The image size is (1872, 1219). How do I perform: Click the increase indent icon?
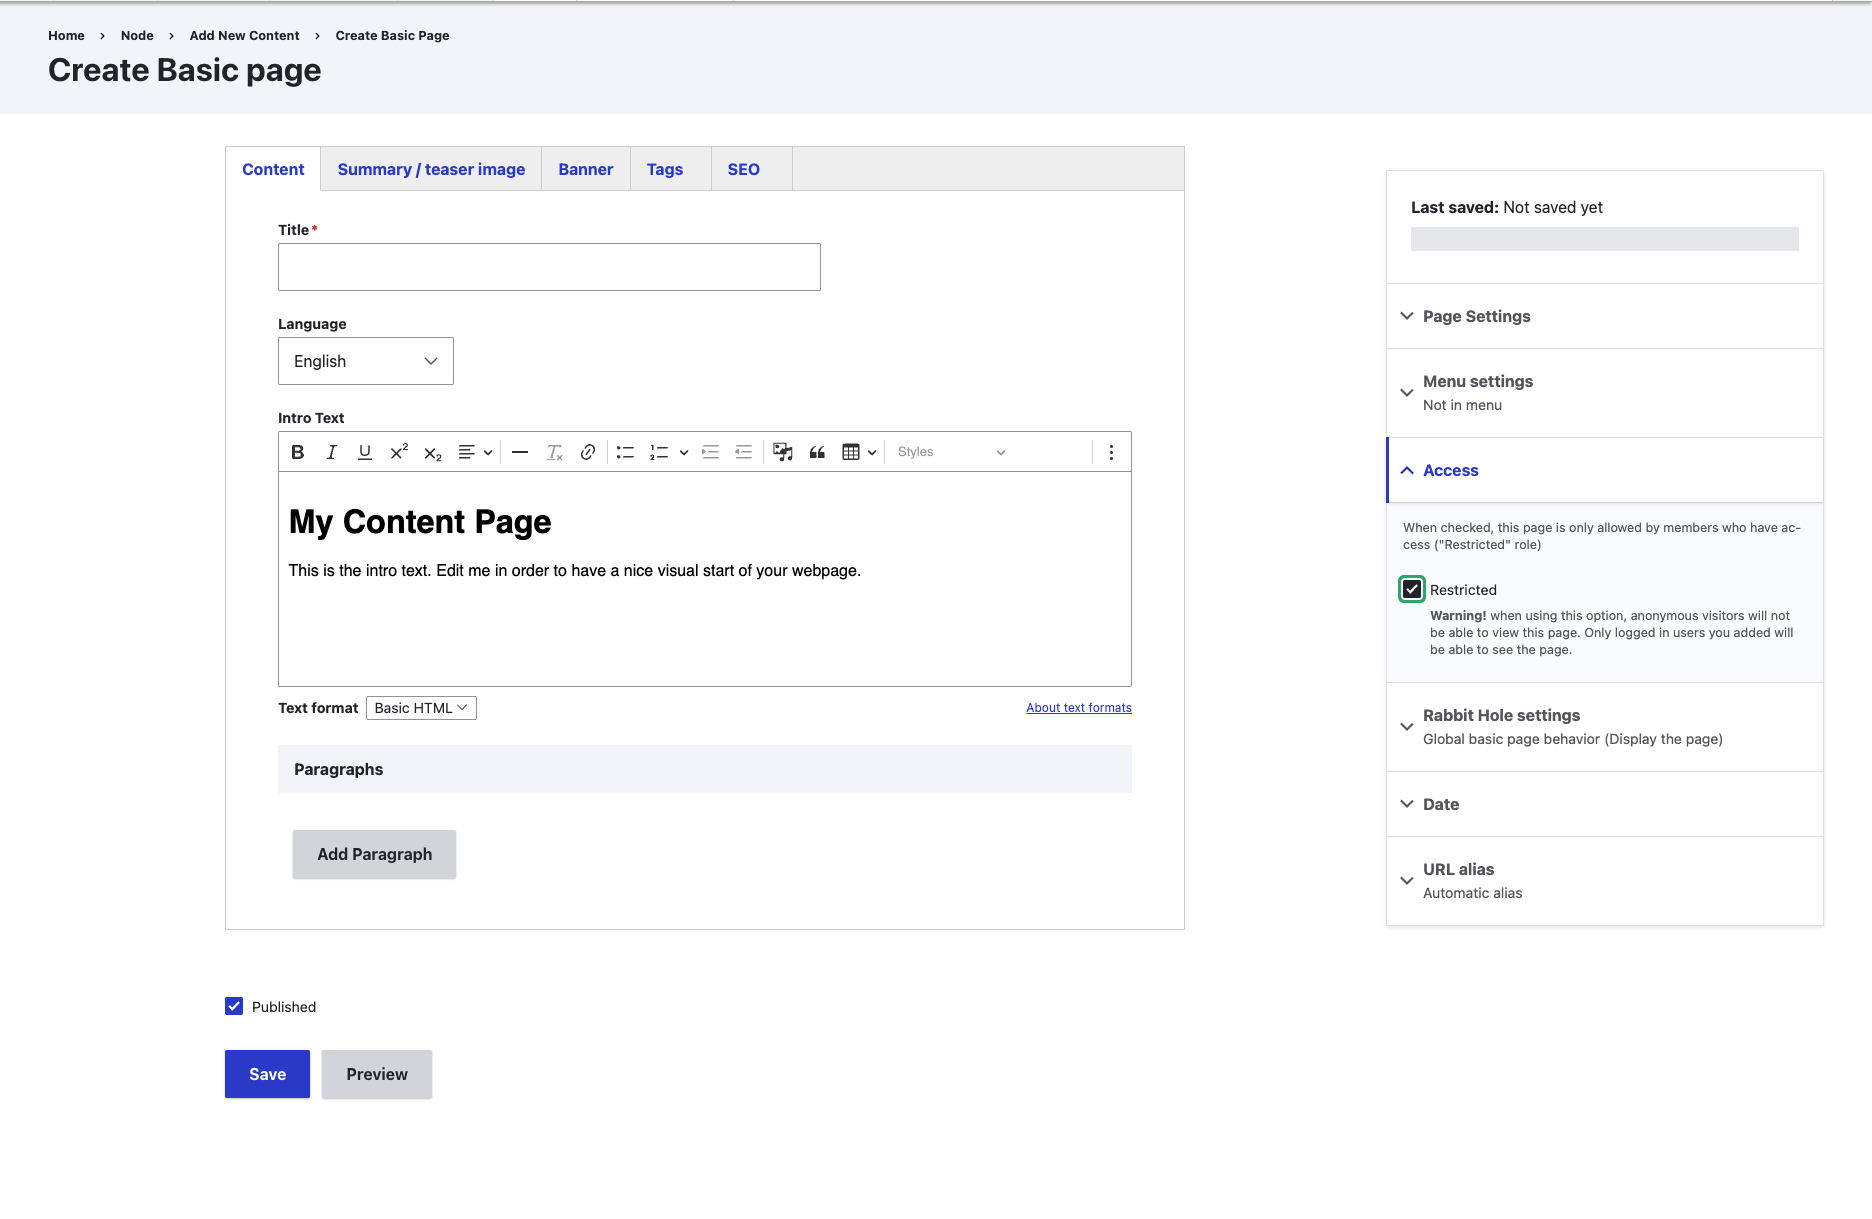pos(710,452)
